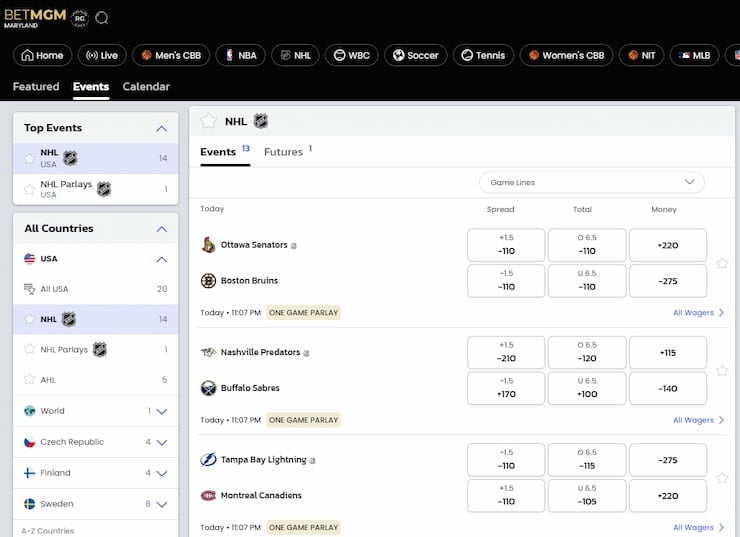Favorite the Ottawa vs Boston game star
This screenshot has width=740, height=537.
(722, 263)
